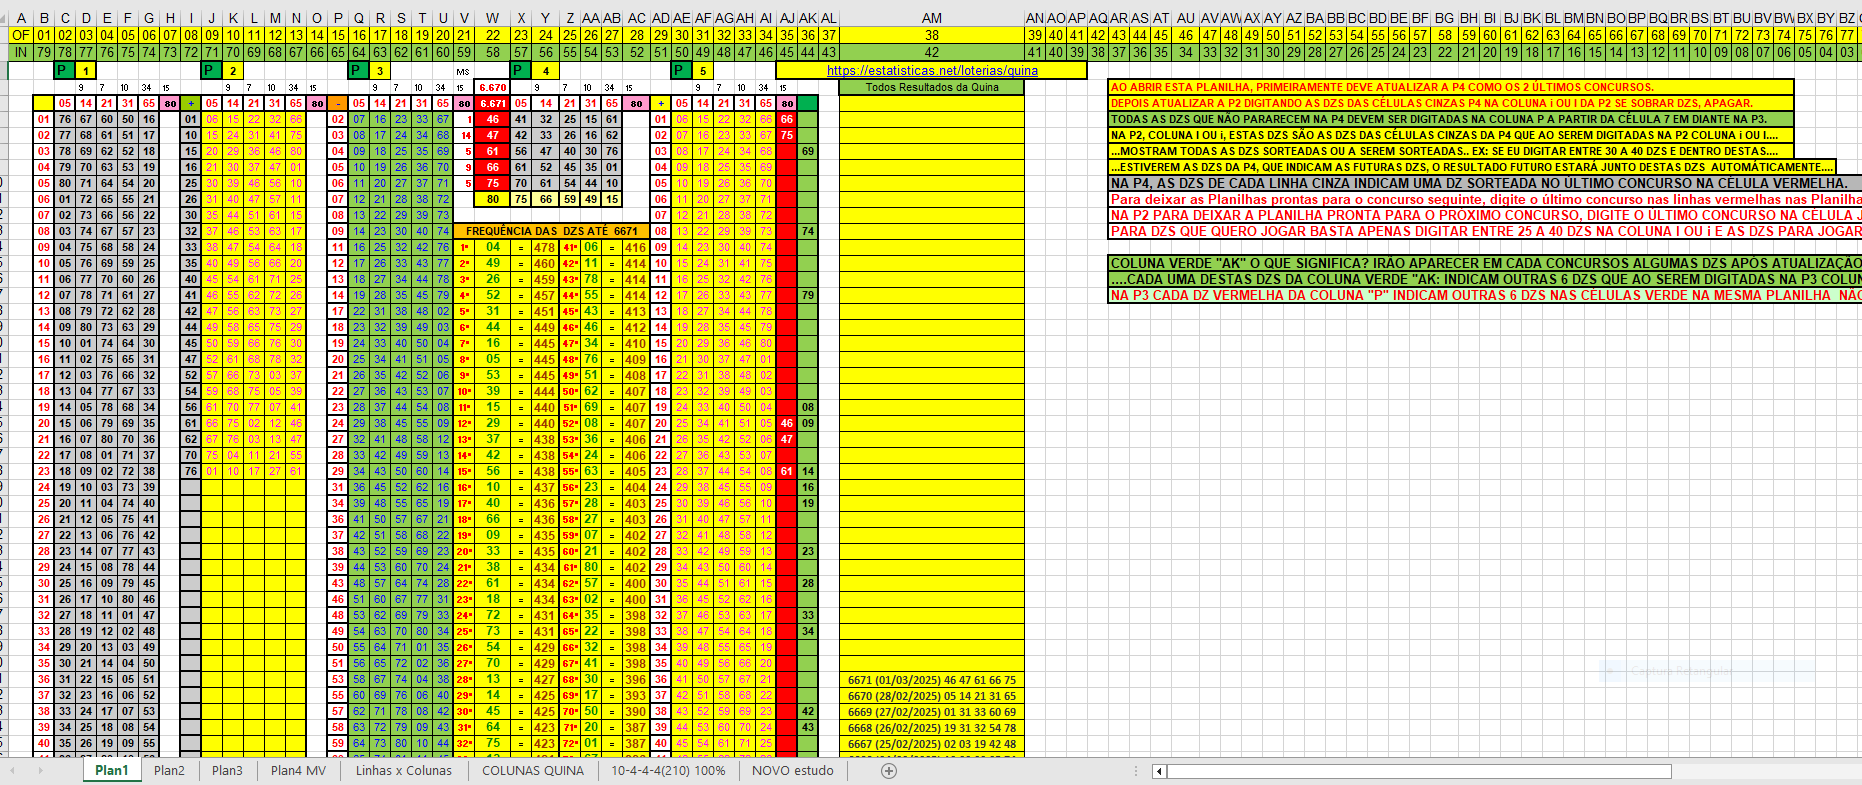Select column AM header
Screen dimensions: 1862x785
931,18
